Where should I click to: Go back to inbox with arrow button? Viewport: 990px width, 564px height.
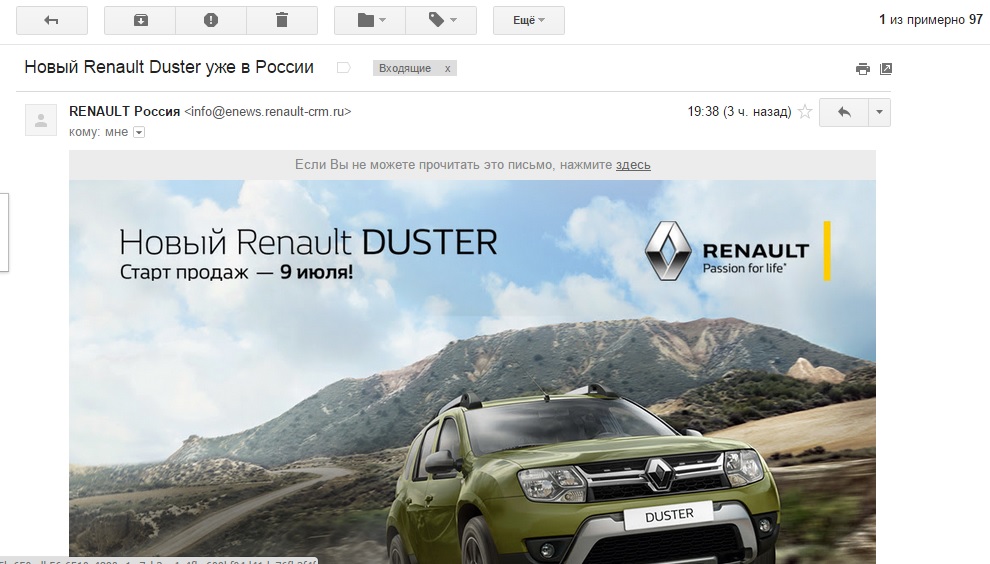point(52,20)
